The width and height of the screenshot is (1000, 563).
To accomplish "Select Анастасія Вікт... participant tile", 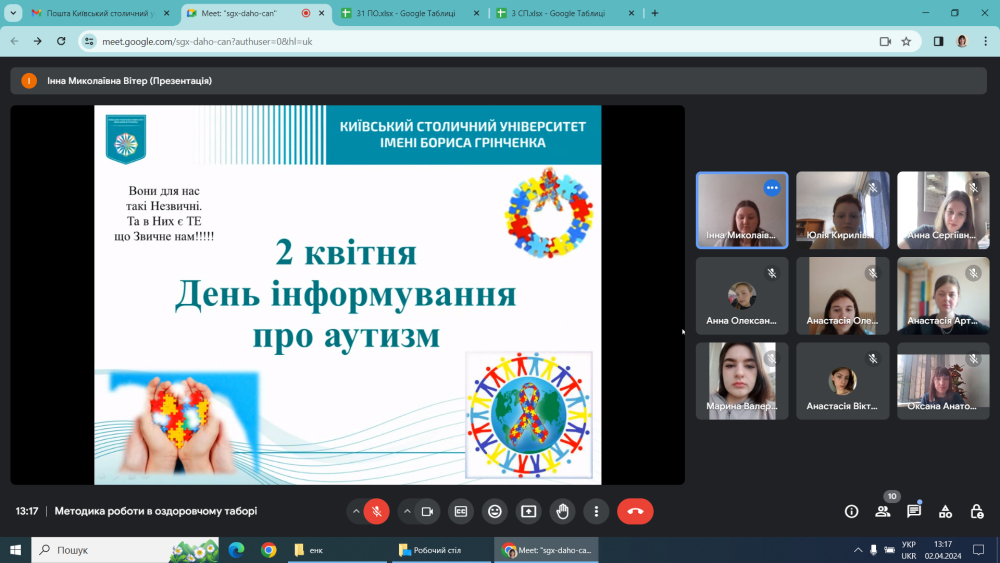I will click(842, 381).
